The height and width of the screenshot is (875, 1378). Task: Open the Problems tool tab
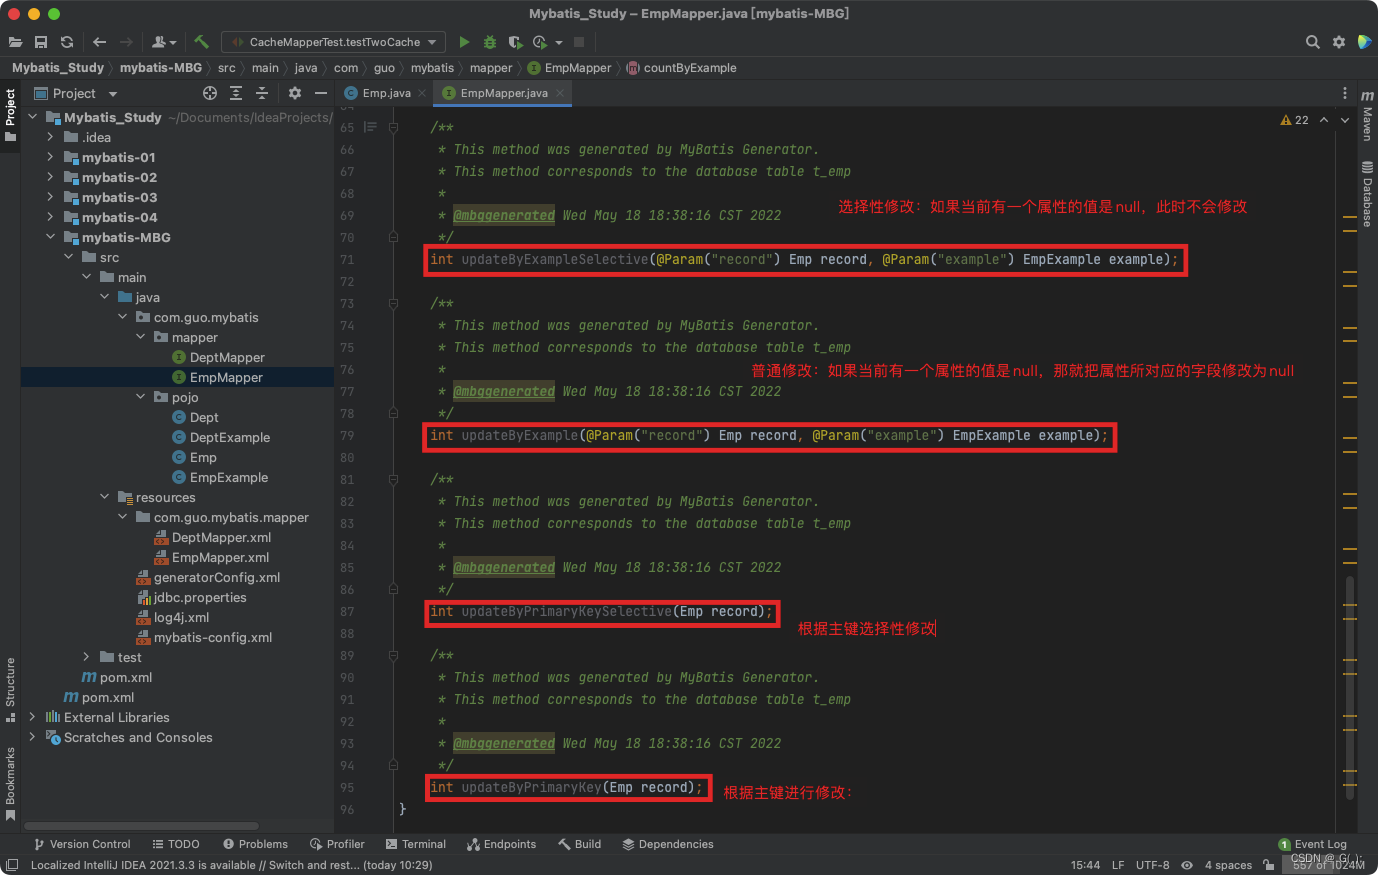tap(255, 844)
